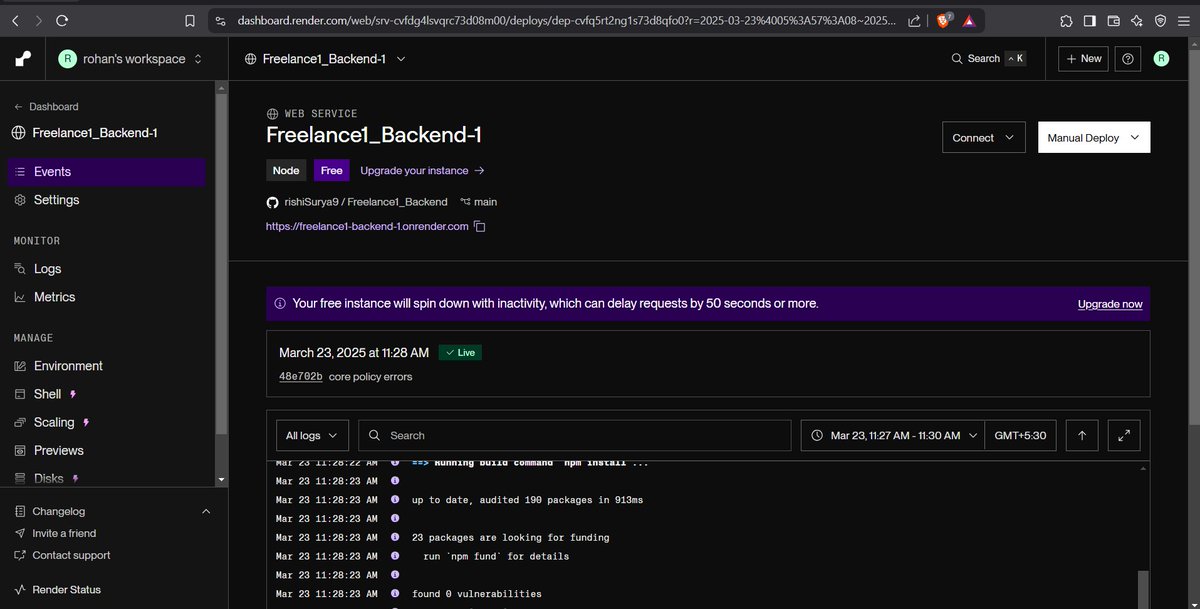Go back in browser history
Viewport: 1200px width, 609px height.
[13, 20]
